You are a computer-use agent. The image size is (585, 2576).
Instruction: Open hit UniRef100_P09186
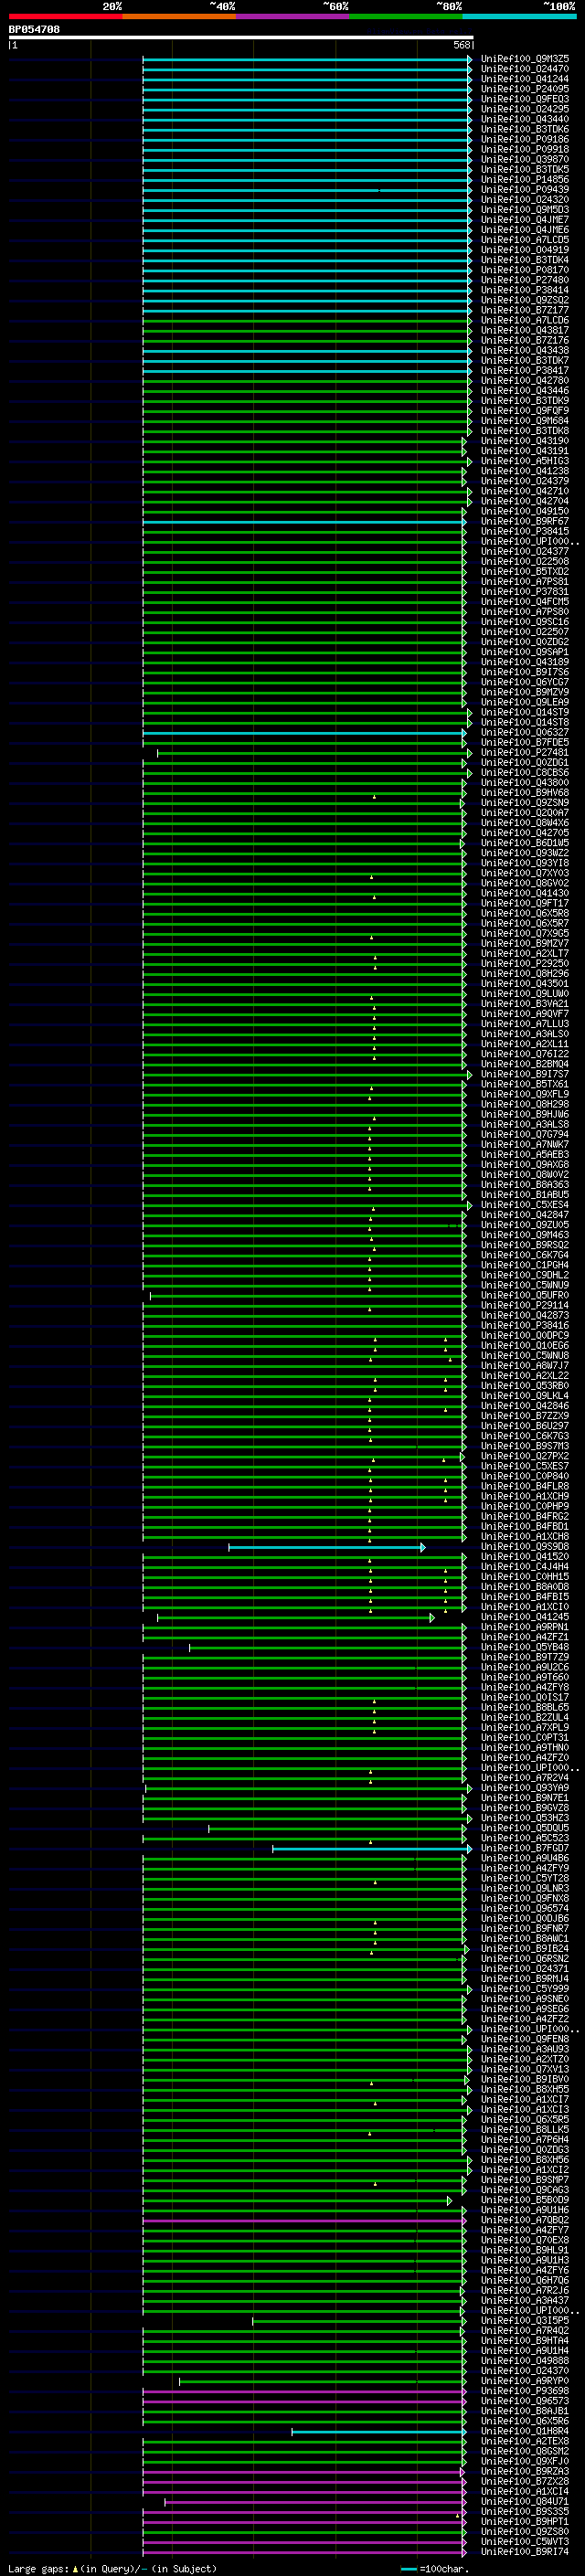[x=525, y=139]
